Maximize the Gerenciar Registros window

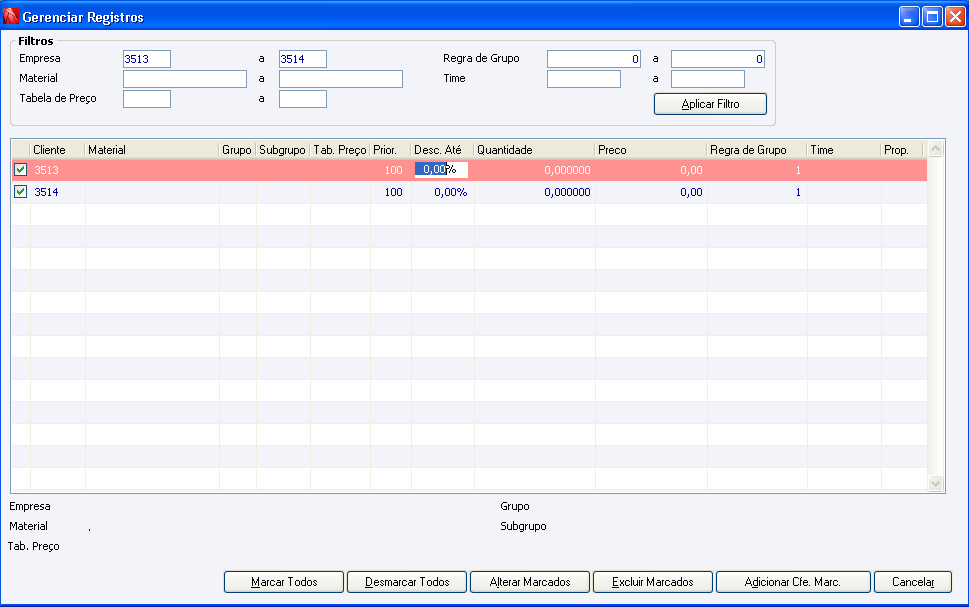932,17
